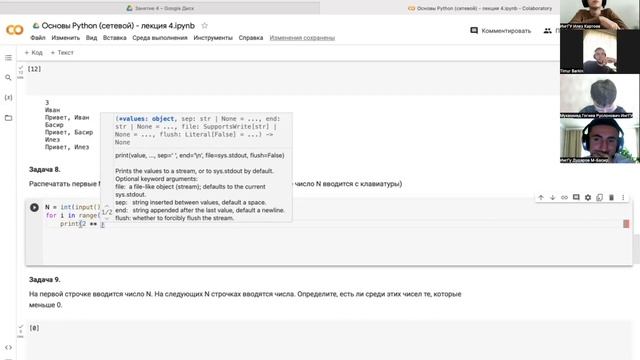The width and height of the screenshot is (640, 360).
Task: Copy link to cell icon
Action: (564, 198)
